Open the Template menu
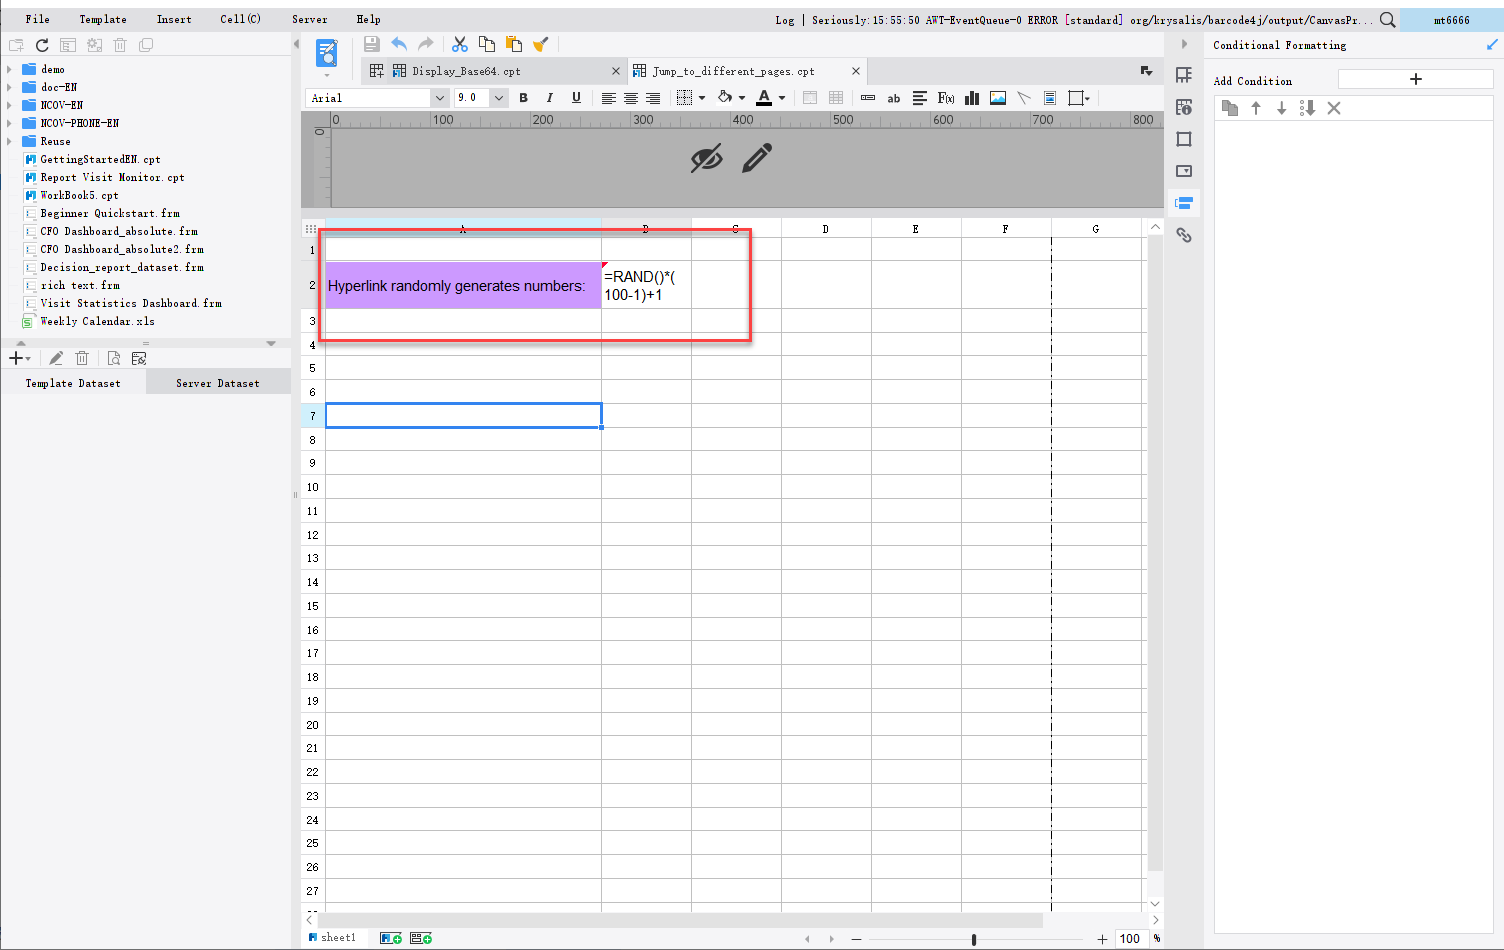Image resolution: width=1504 pixels, height=950 pixels. click(x=103, y=19)
